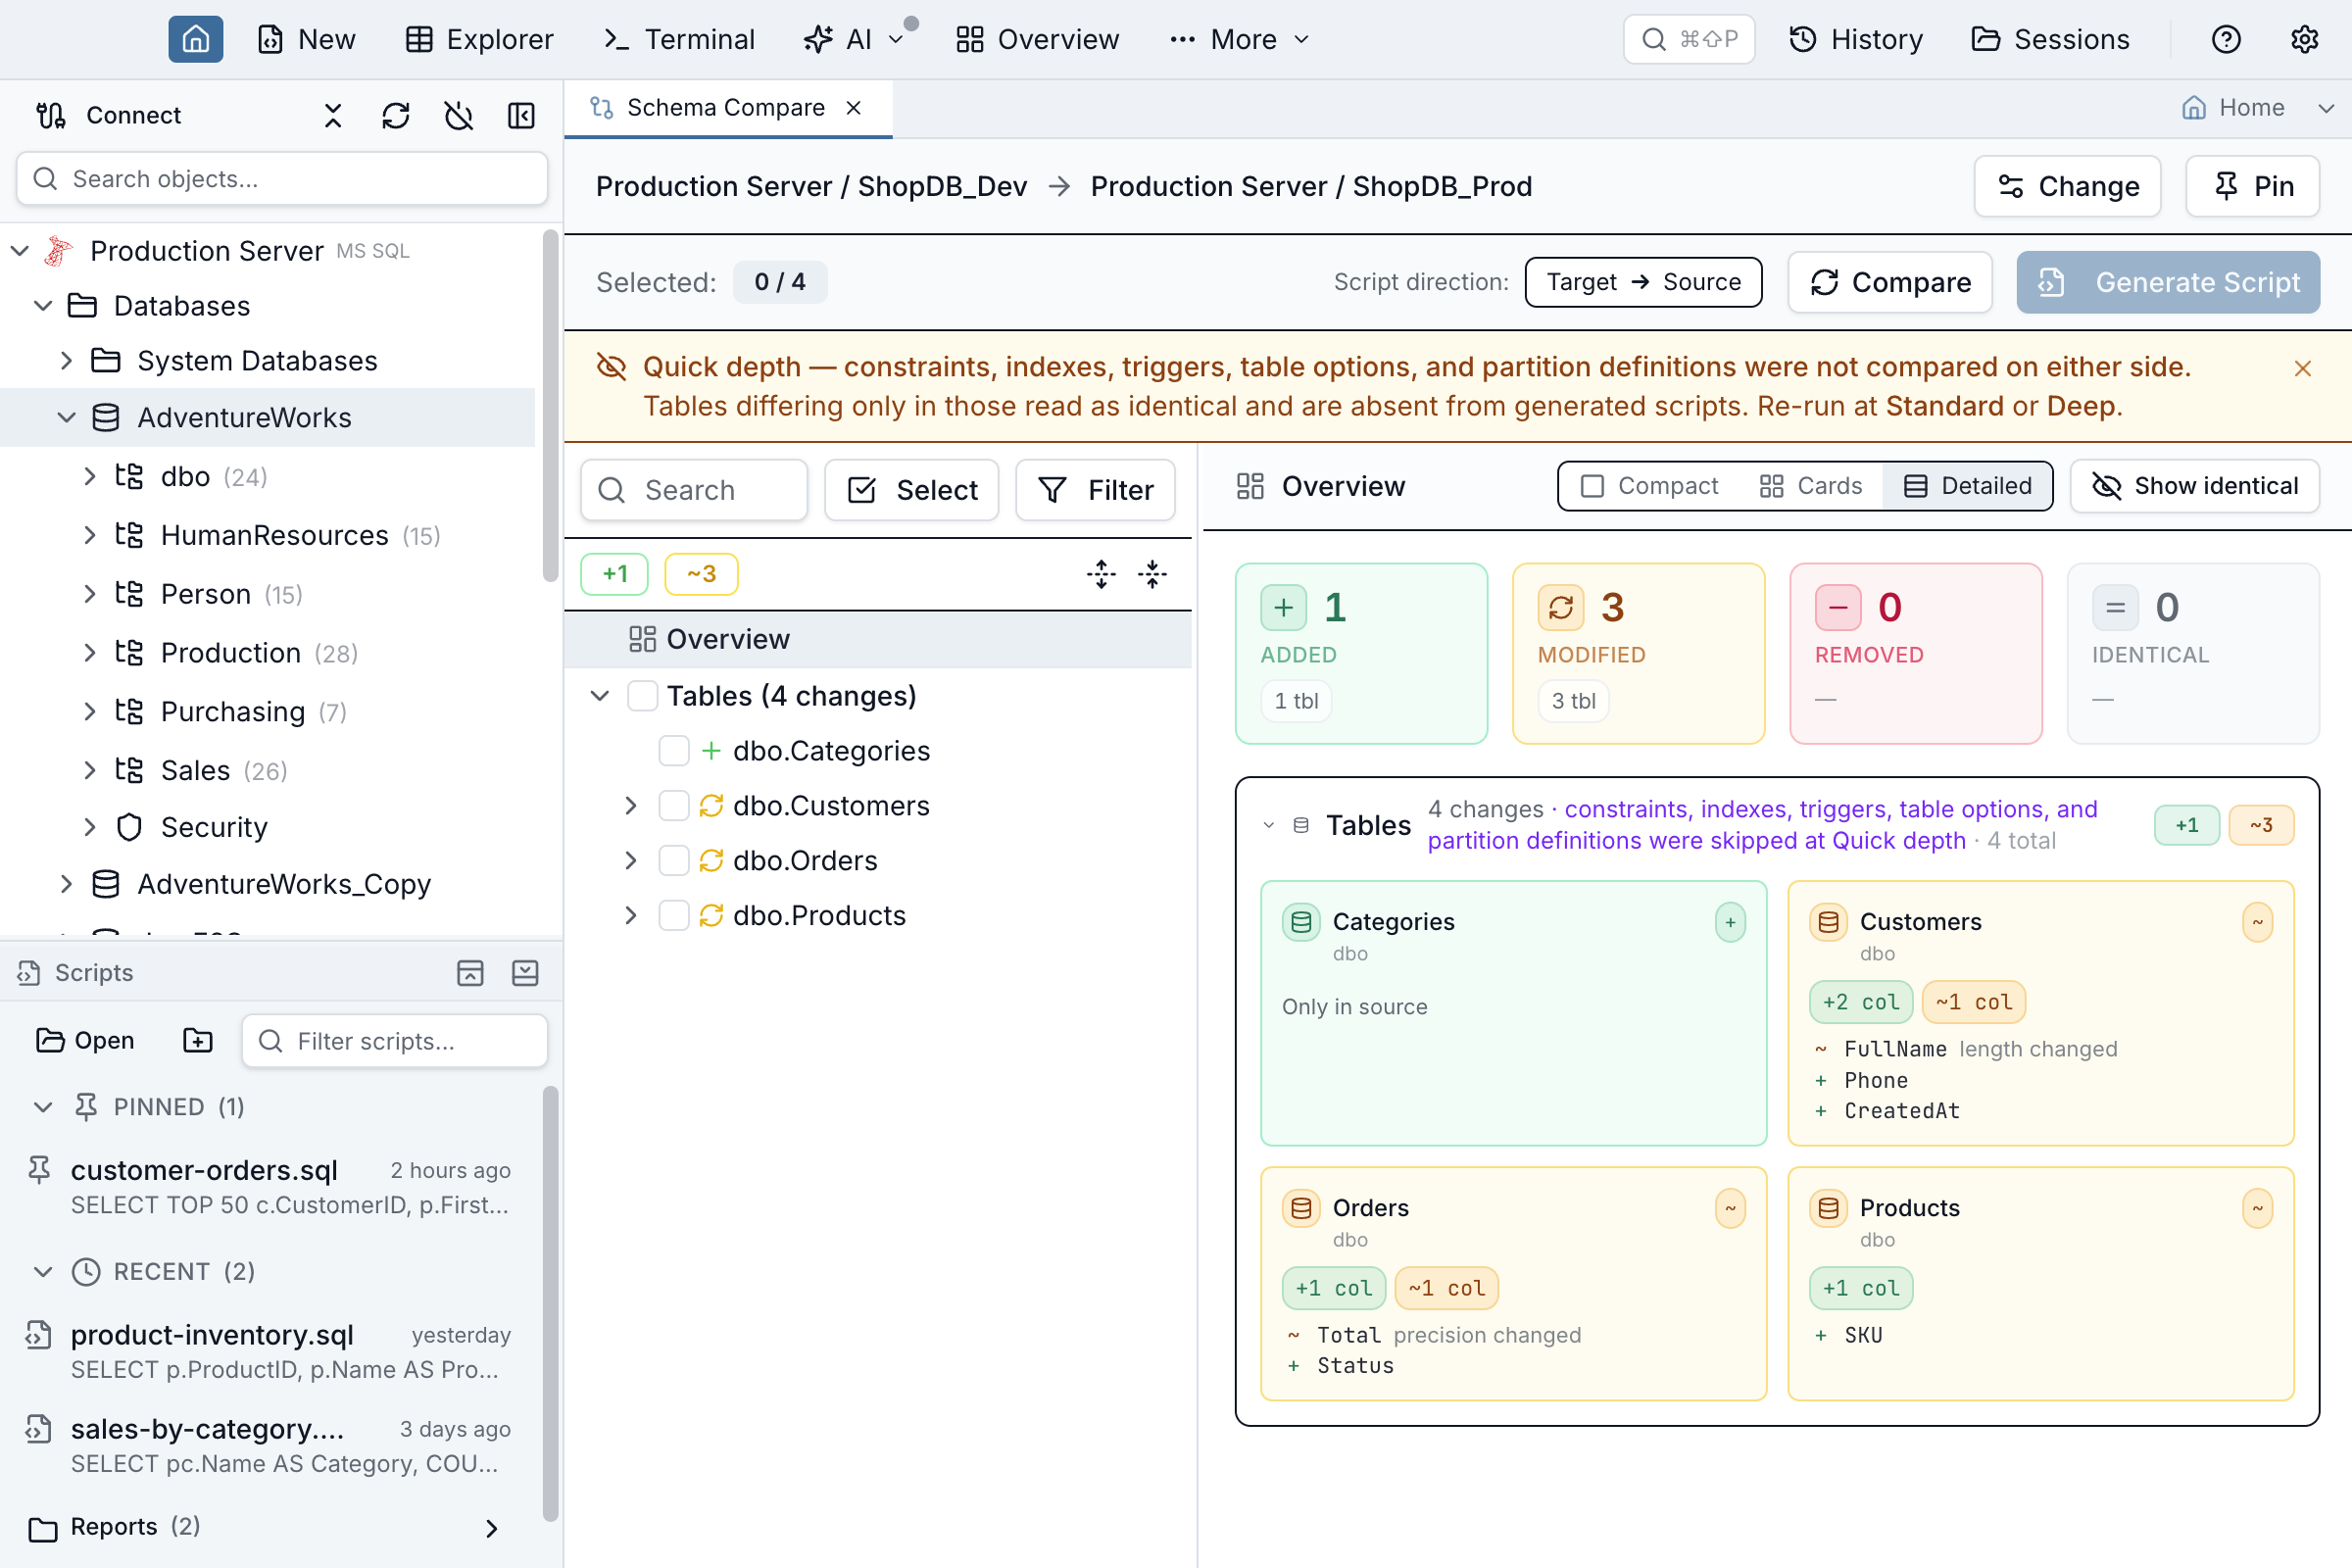
Task: Refresh the connections list
Action: 396,116
